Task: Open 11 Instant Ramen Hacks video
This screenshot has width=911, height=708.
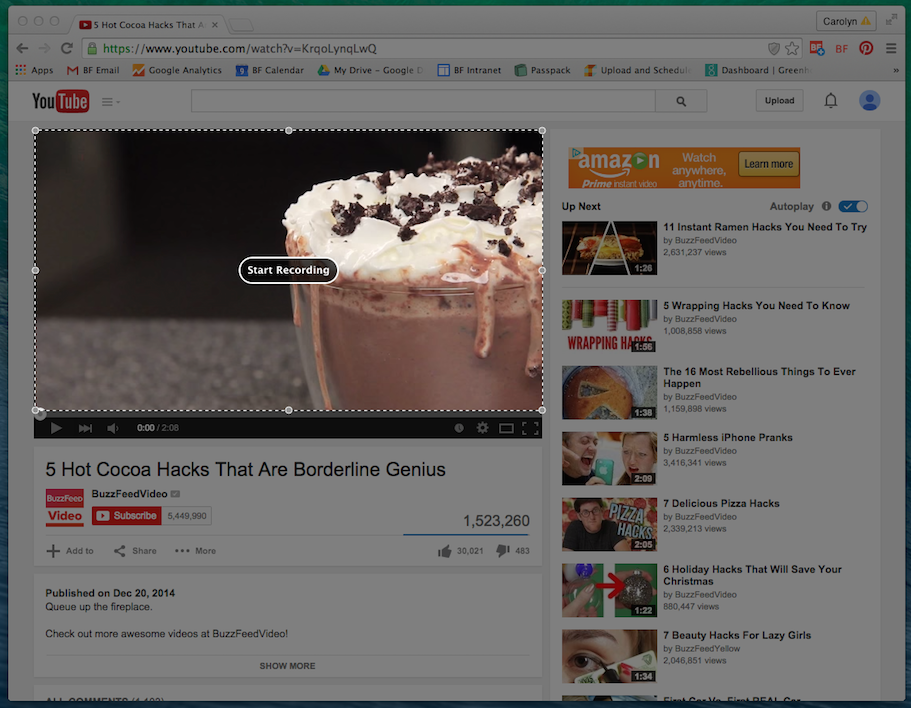Action: coord(765,227)
